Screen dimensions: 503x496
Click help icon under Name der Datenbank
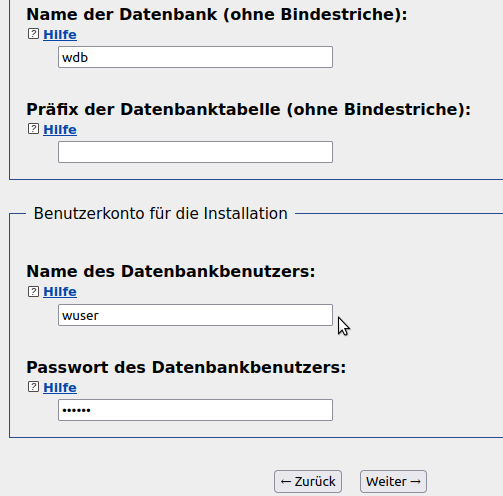pyautogui.click(x=33, y=34)
